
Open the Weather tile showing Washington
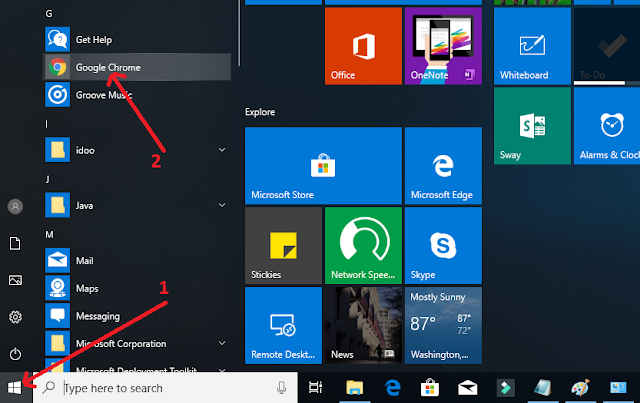[x=443, y=325]
